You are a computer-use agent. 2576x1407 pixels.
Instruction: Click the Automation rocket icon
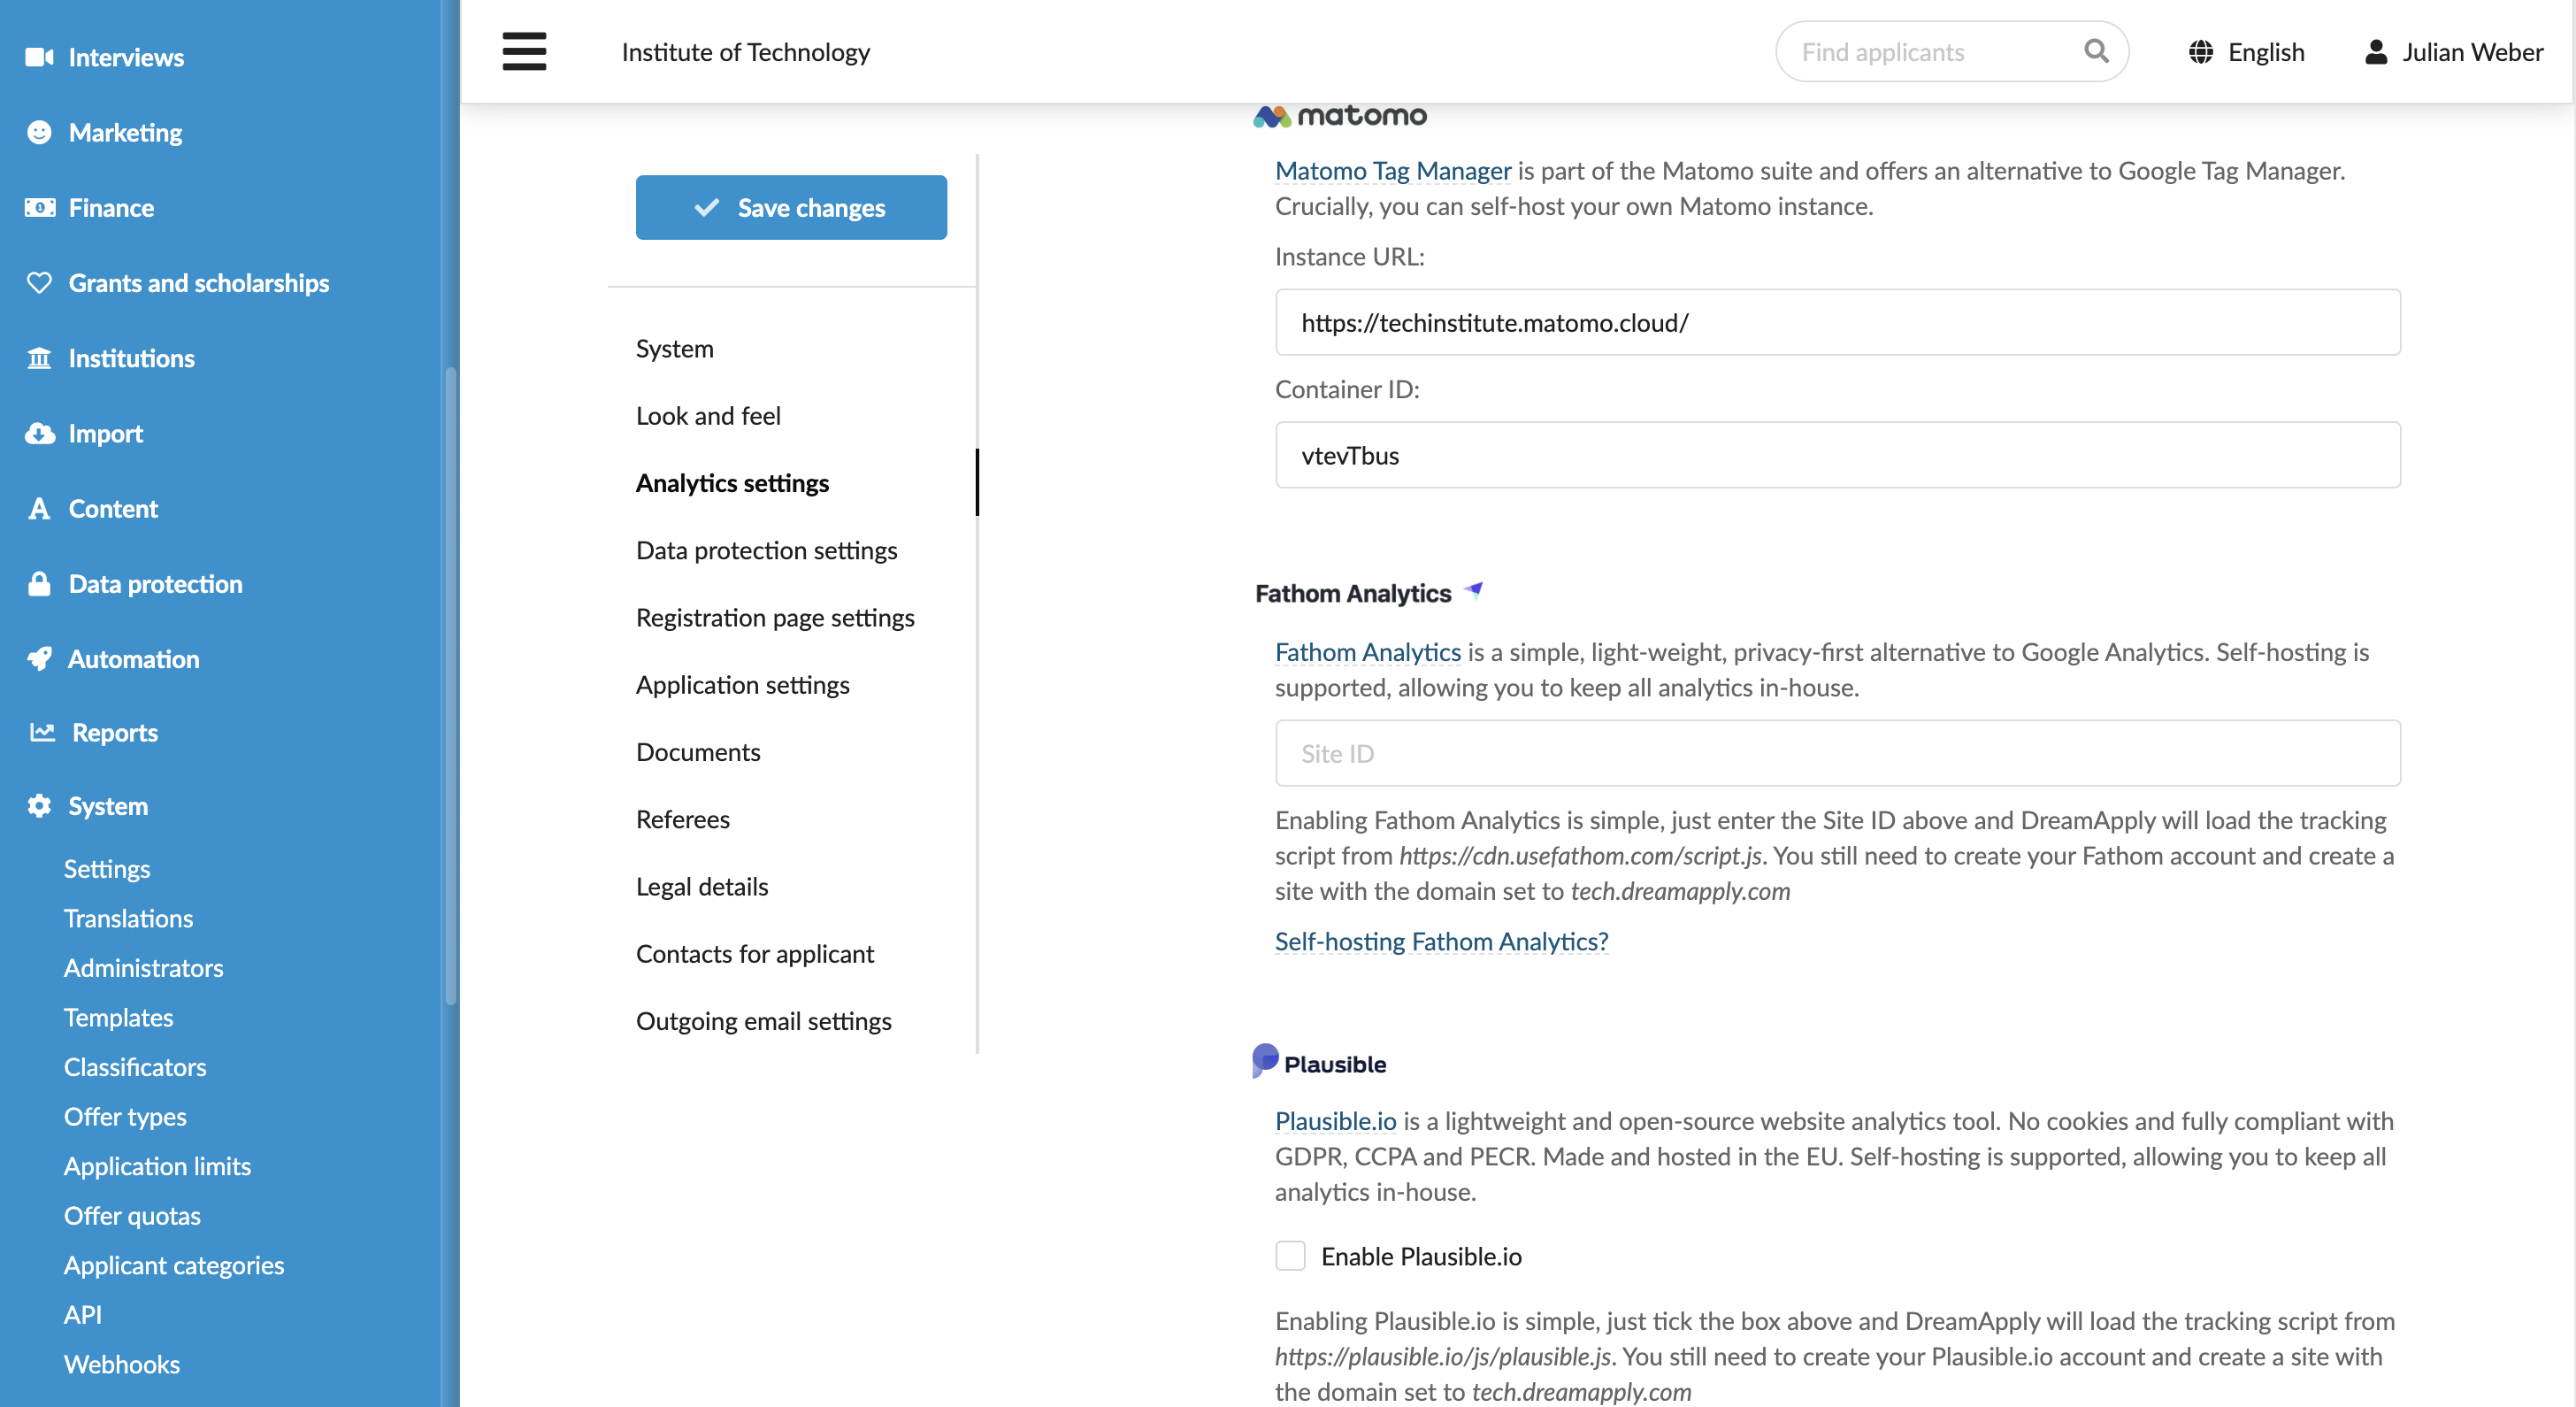tap(39, 658)
